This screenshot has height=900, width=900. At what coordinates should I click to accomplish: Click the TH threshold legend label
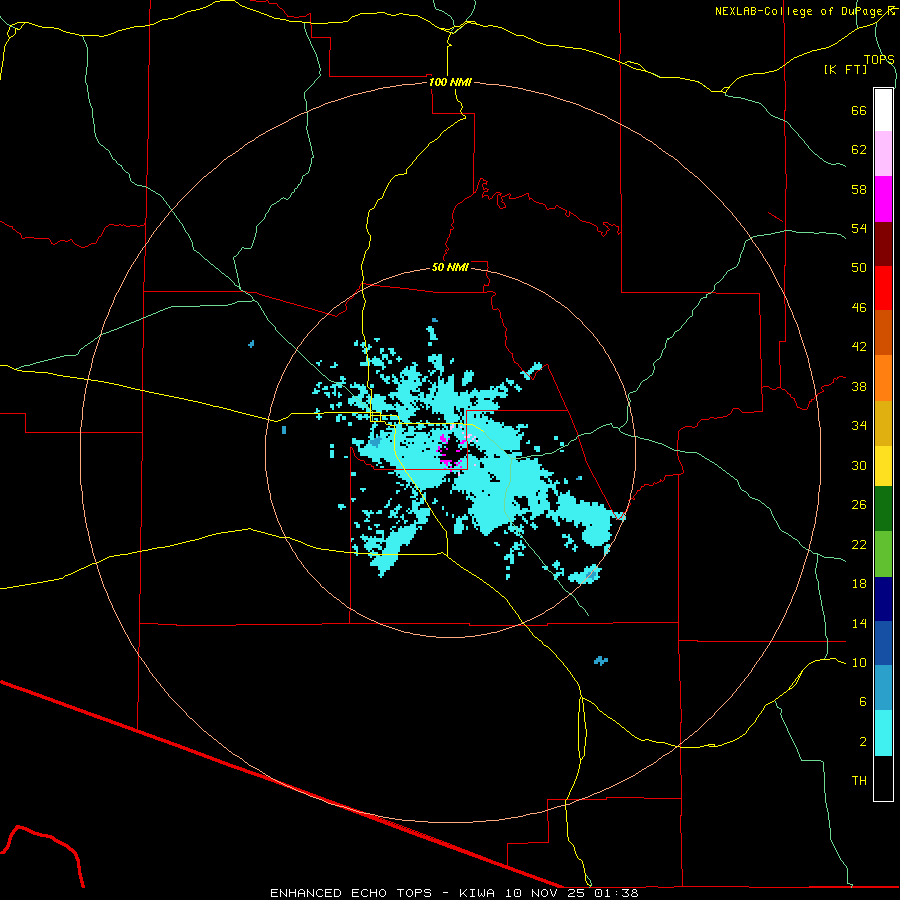[859, 780]
